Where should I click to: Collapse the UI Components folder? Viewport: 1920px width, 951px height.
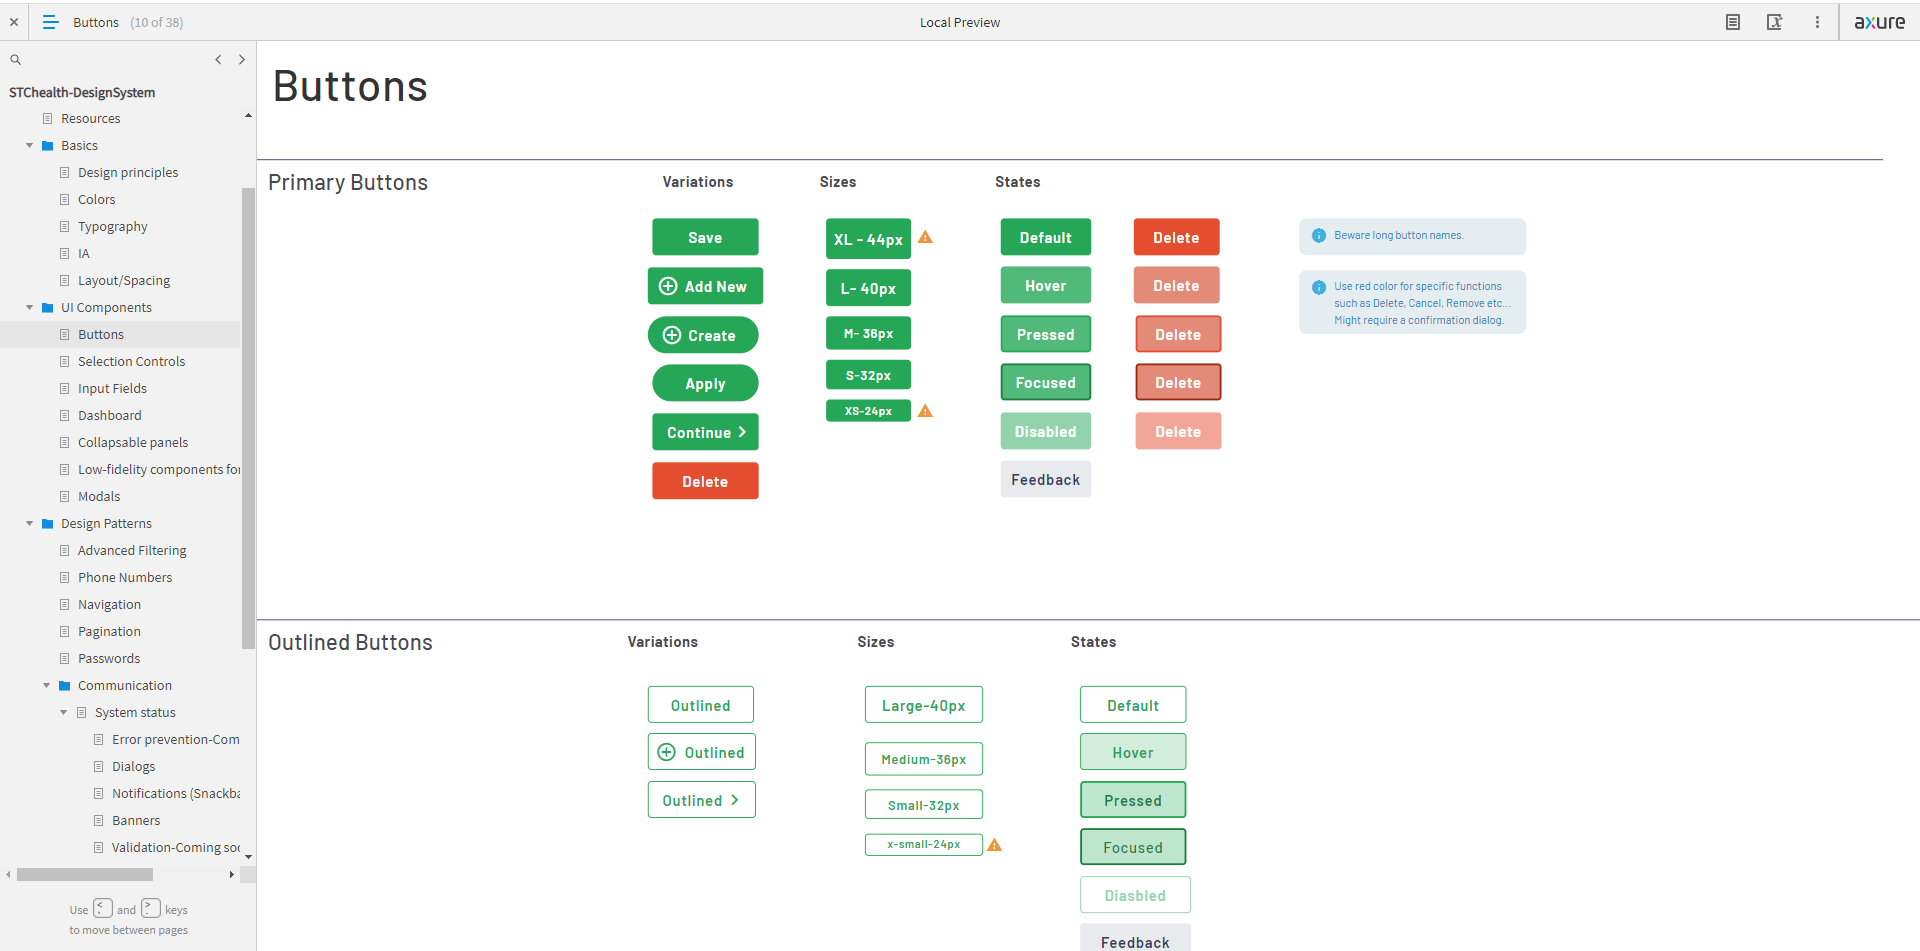click(30, 308)
